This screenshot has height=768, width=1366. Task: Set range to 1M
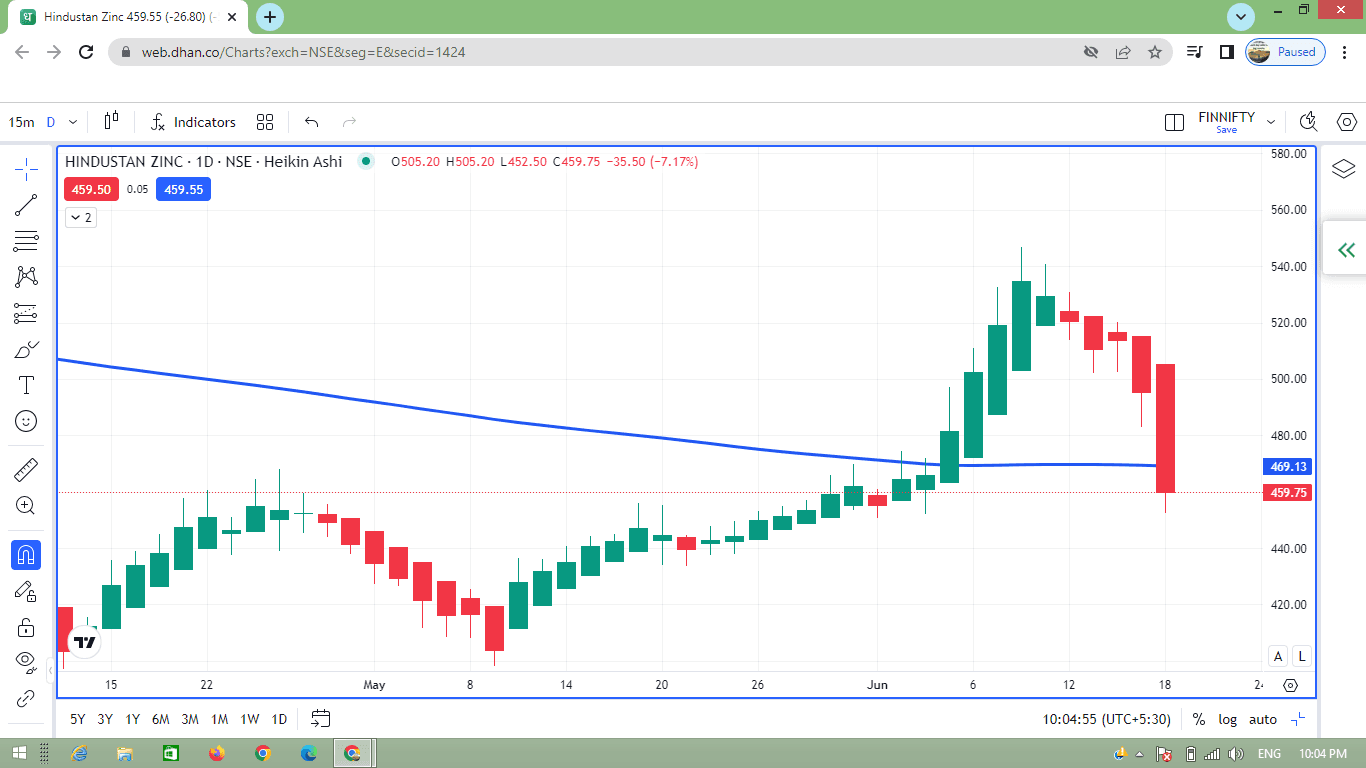220,719
